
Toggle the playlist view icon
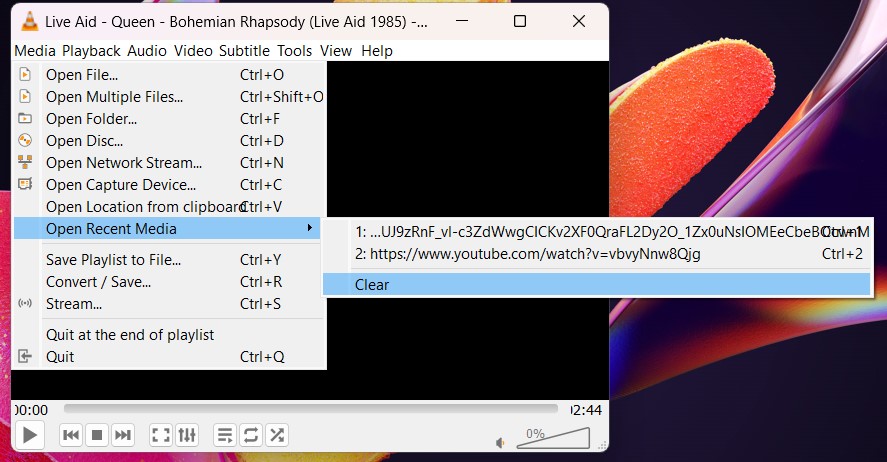(225, 435)
